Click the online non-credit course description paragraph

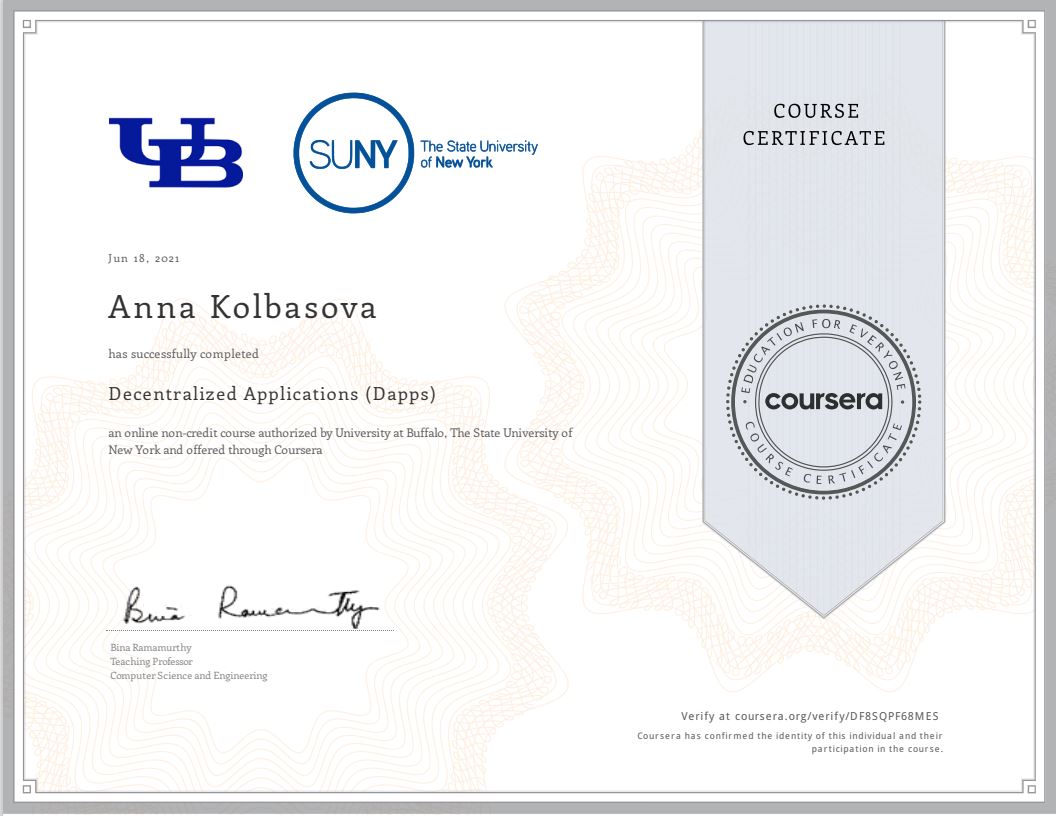pos(340,441)
